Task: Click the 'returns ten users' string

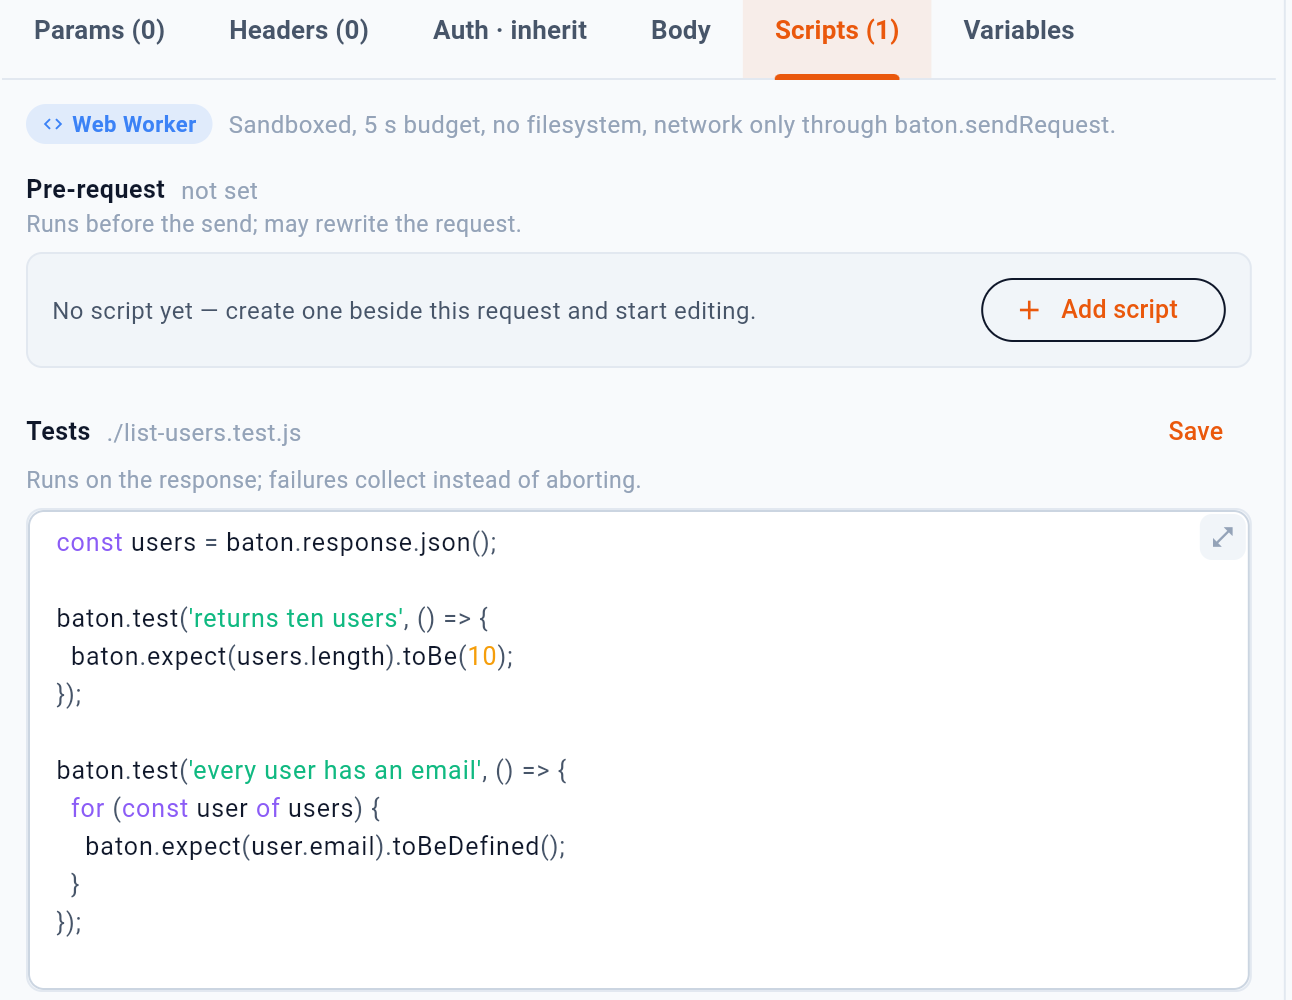Action: (295, 619)
